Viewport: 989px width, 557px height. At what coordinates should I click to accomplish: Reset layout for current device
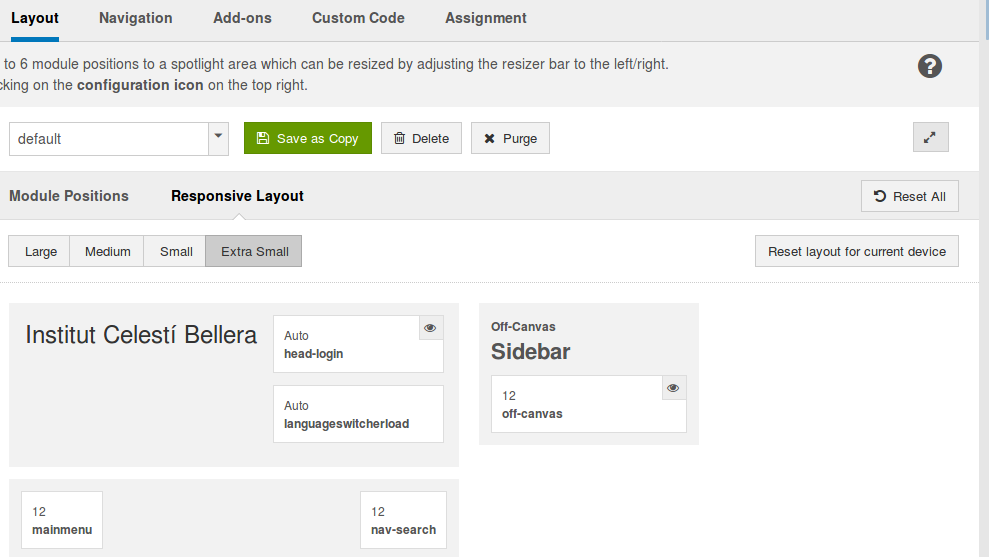[856, 251]
